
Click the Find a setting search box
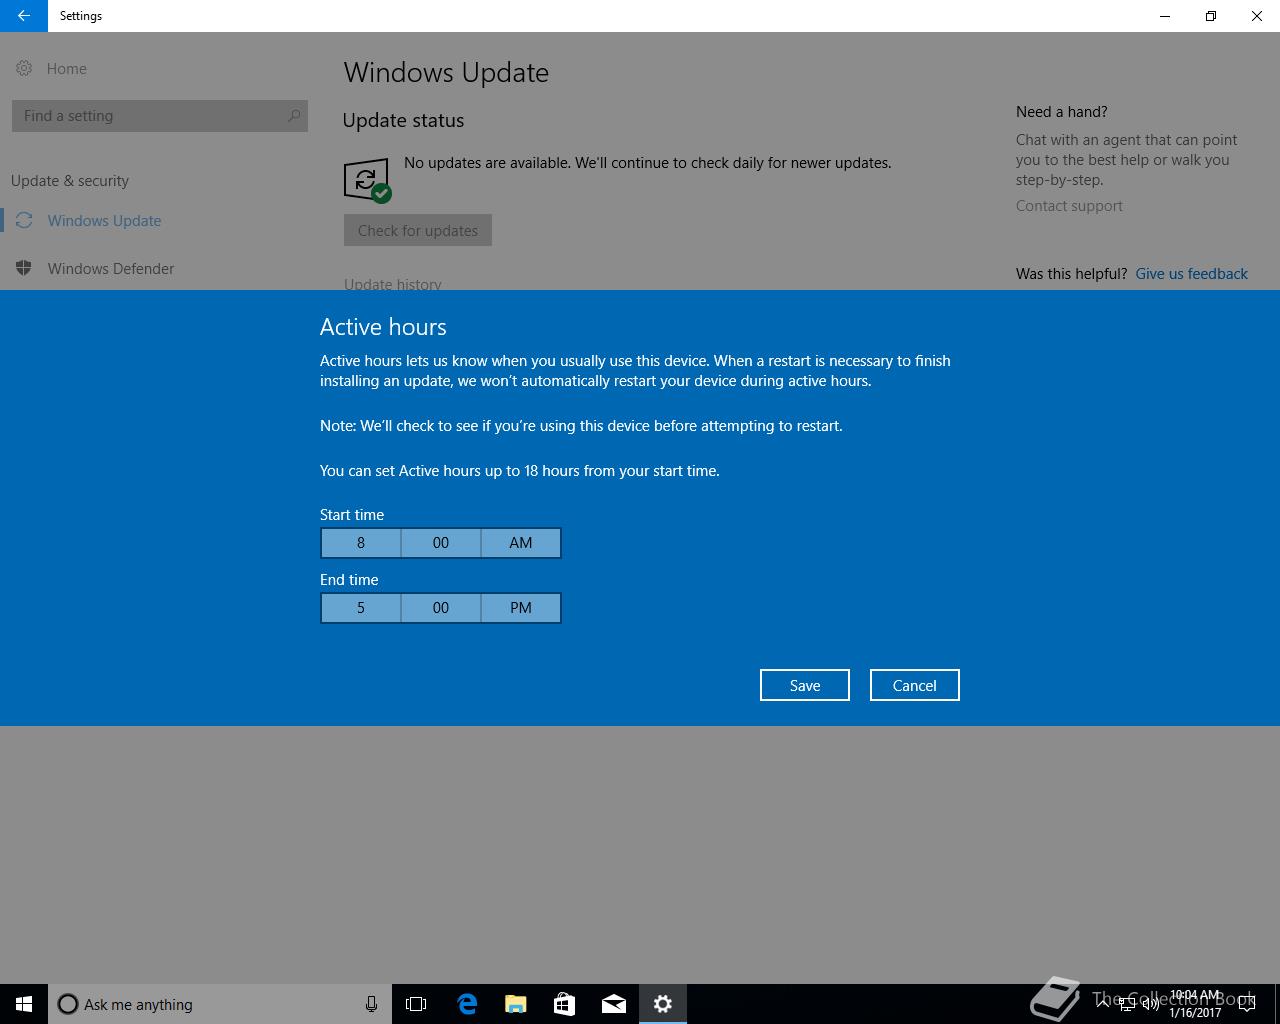tap(160, 116)
